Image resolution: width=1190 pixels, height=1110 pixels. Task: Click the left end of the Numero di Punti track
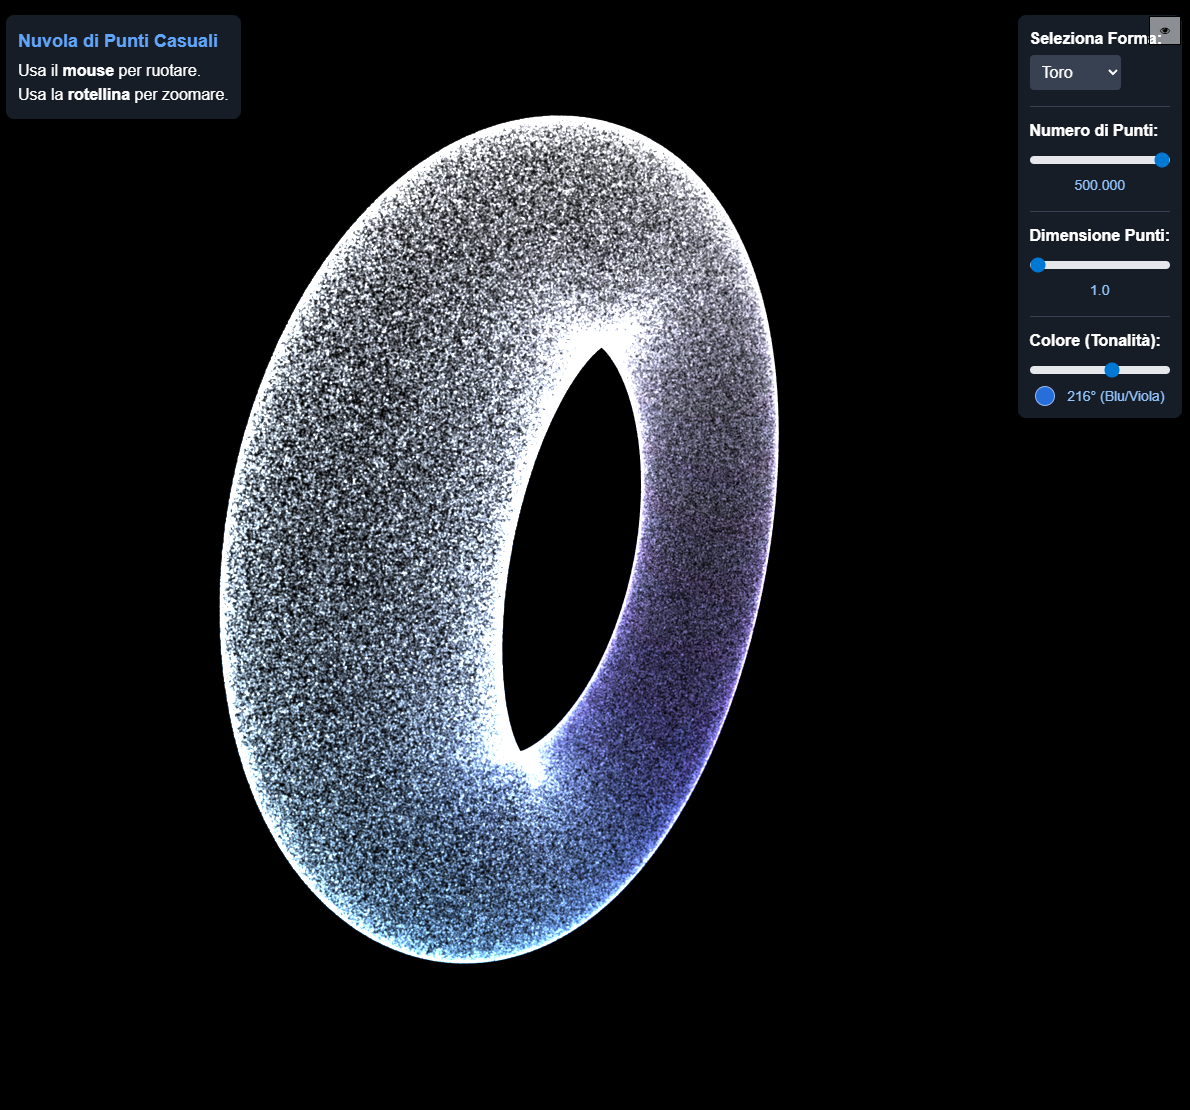[1034, 160]
